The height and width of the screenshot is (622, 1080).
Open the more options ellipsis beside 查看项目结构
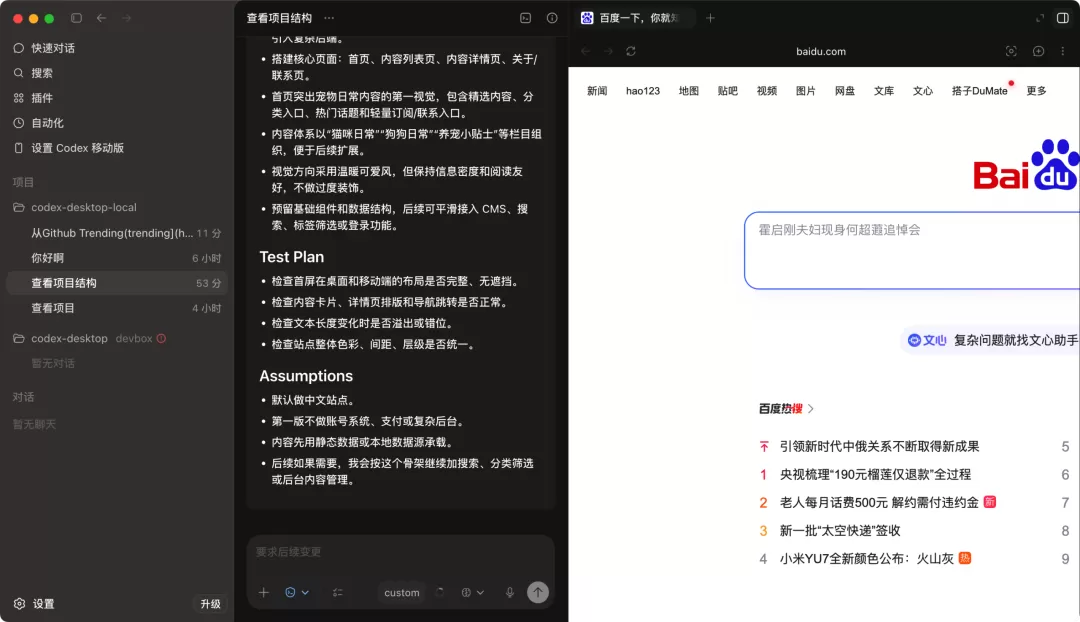click(x=329, y=18)
